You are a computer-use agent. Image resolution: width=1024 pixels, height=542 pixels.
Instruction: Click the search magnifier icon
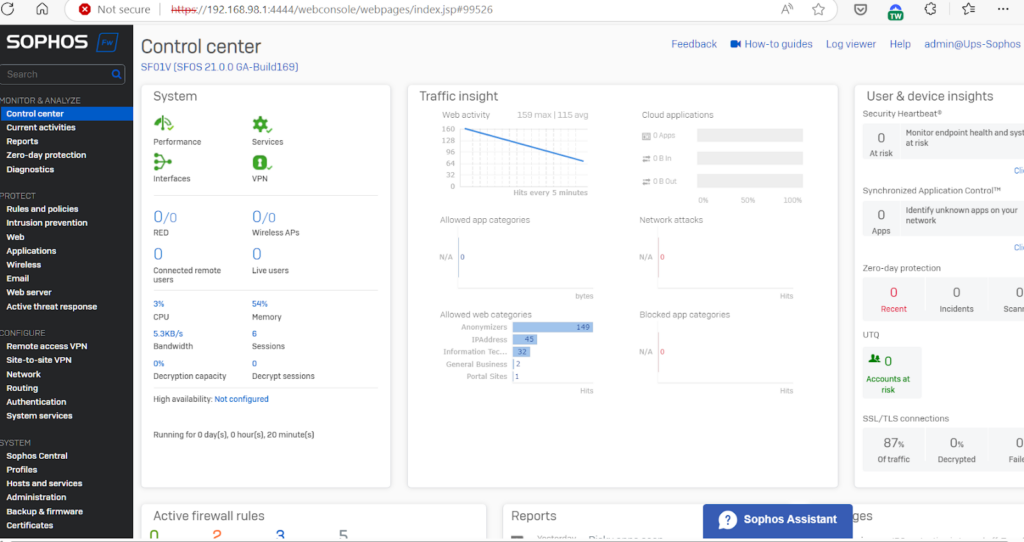(116, 74)
